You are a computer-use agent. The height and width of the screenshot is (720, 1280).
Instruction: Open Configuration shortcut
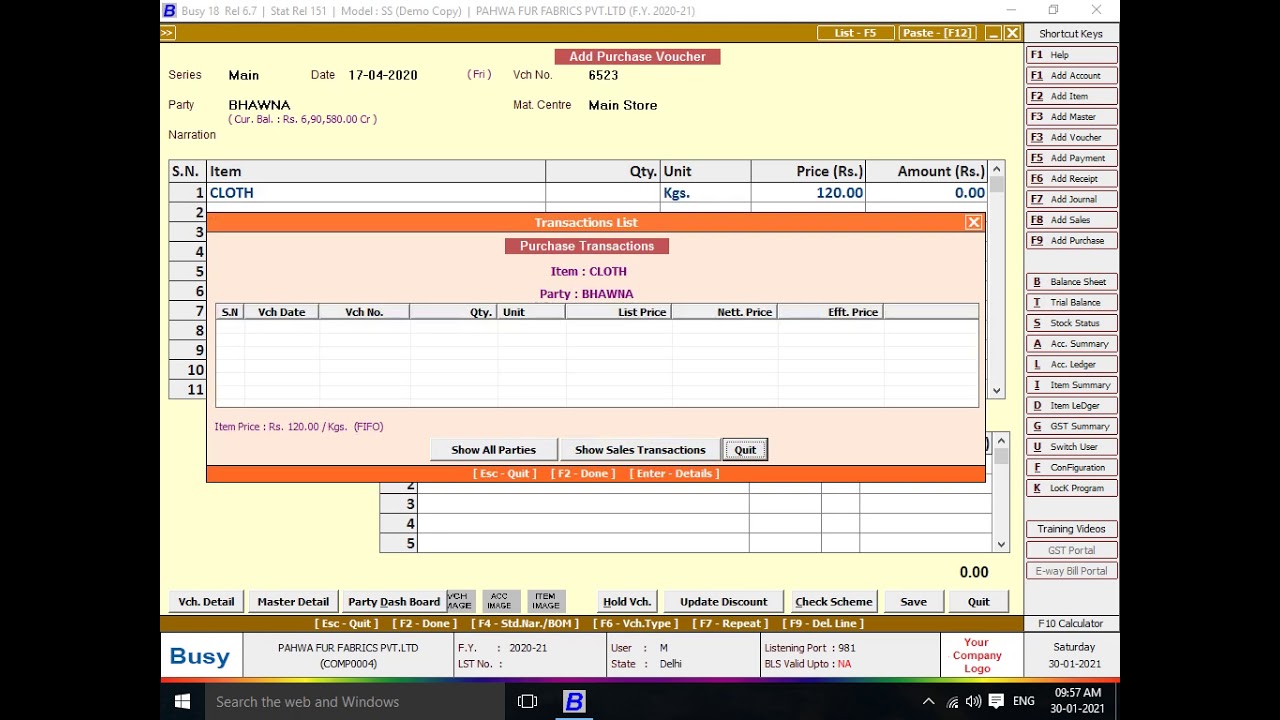coord(1072,467)
